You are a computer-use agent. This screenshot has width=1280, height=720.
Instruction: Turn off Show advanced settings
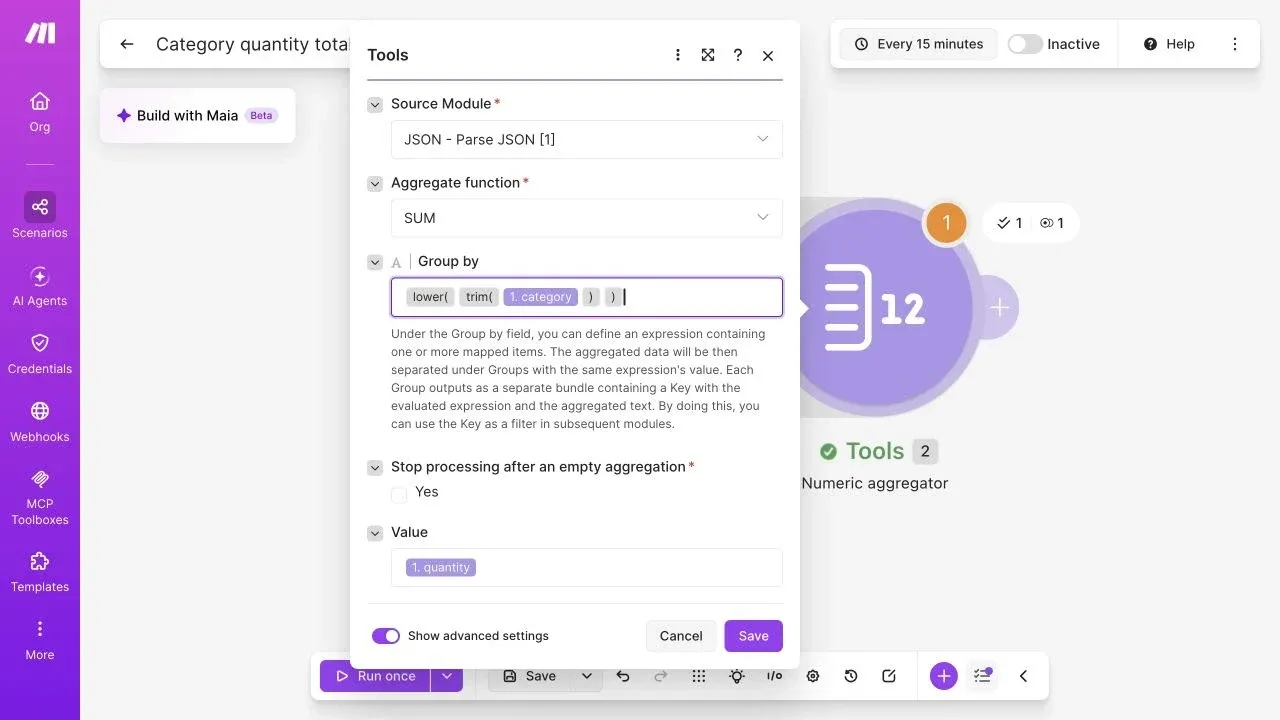pos(386,636)
